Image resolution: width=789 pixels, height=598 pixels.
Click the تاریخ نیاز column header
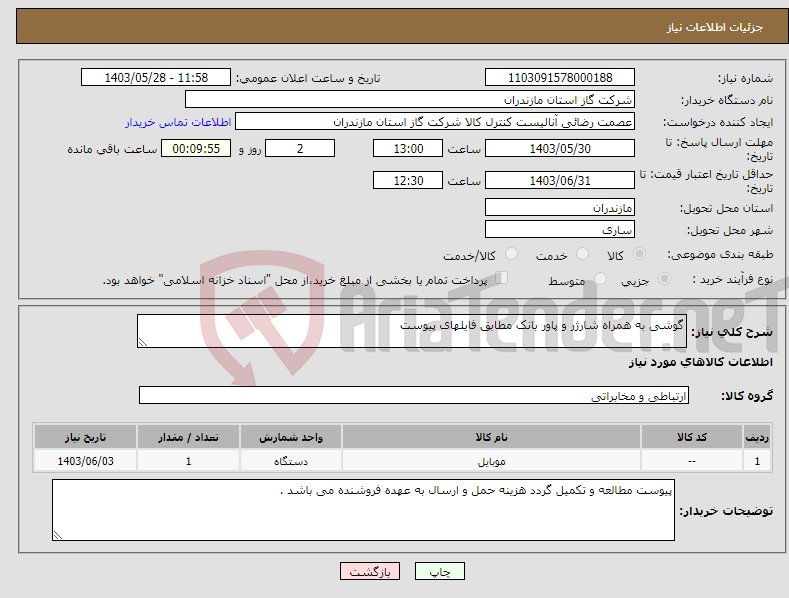tap(86, 437)
